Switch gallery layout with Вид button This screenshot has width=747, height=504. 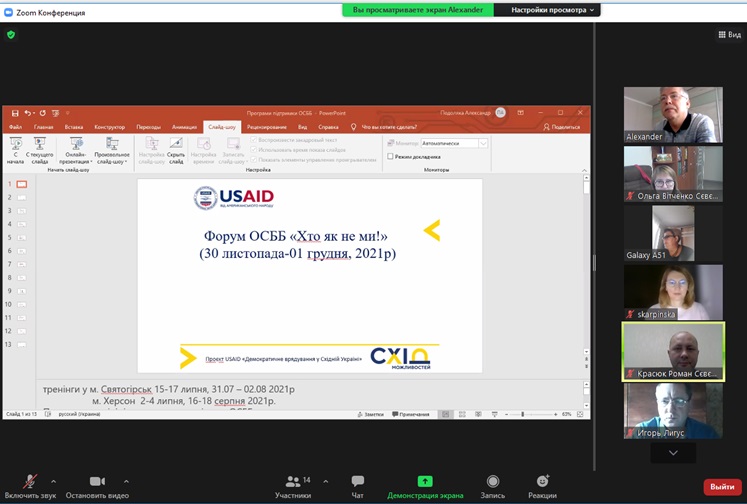point(729,34)
